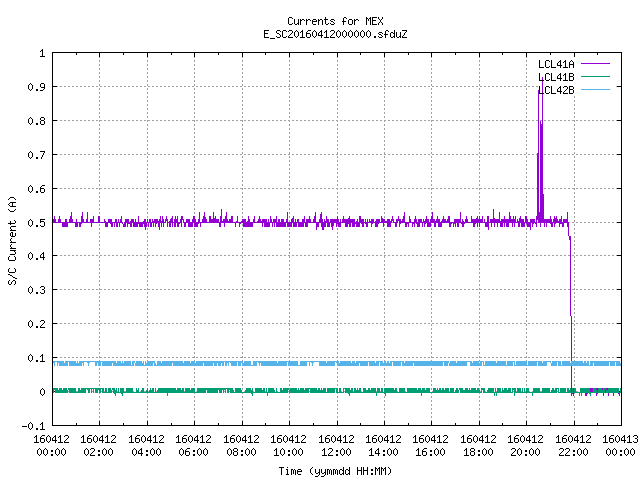The width and height of the screenshot is (640, 480).
Task: Click the 'S/C Current (A)' y-axis label
Action: click(13, 241)
